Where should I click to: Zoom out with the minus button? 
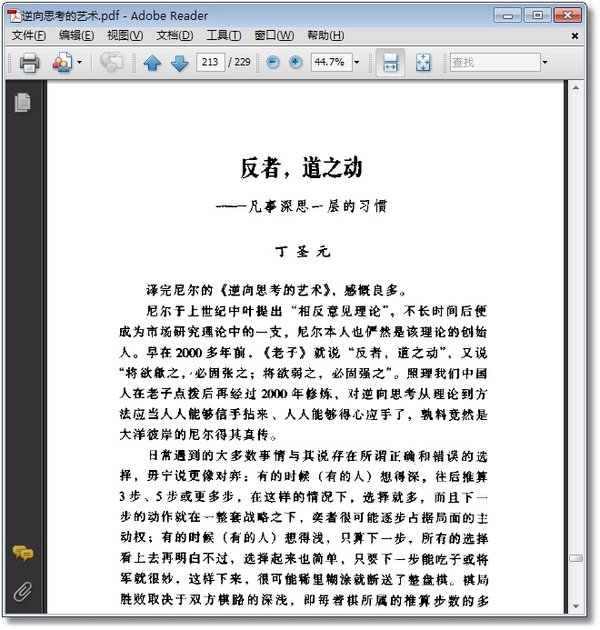click(273, 62)
